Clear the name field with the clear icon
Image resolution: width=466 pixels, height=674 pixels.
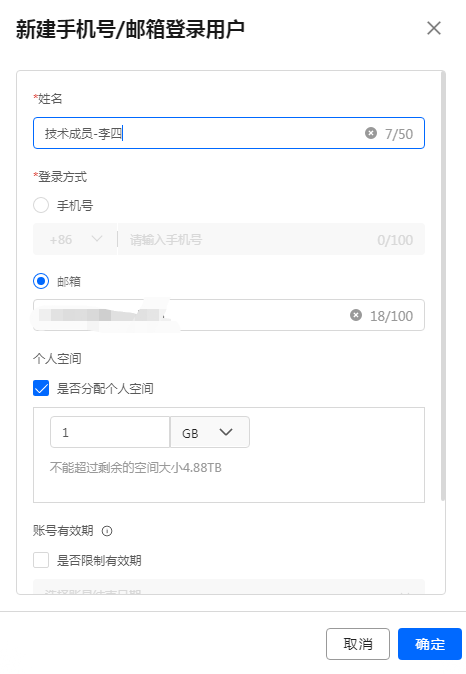click(x=371, y=133)
